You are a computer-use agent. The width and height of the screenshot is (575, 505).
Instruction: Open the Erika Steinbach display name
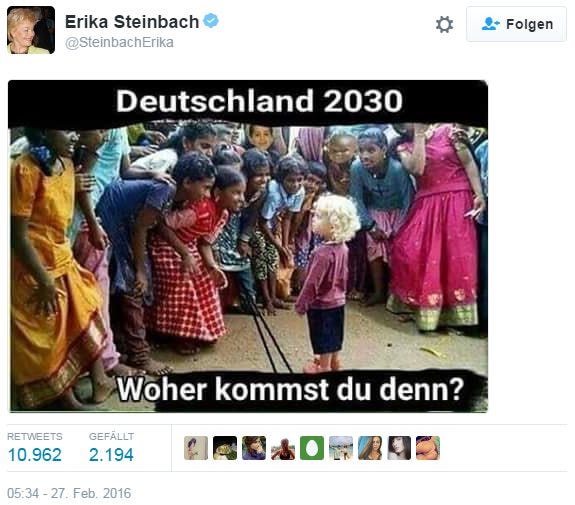tap(132, 22)
